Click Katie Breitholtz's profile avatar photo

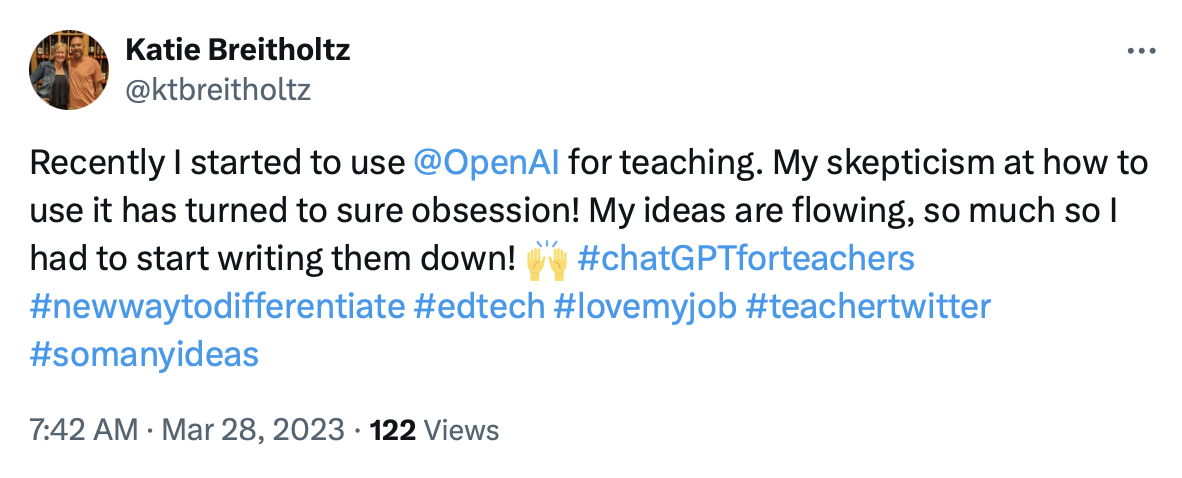pos(69,69)
